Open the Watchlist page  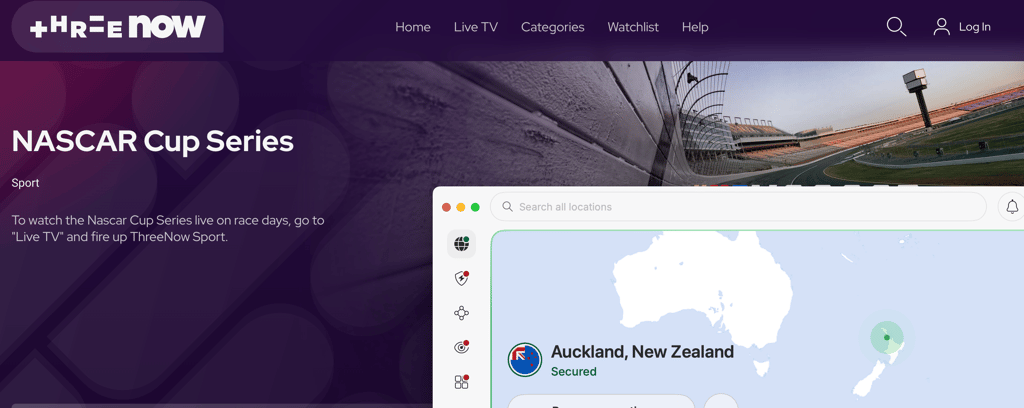(633, 27)
